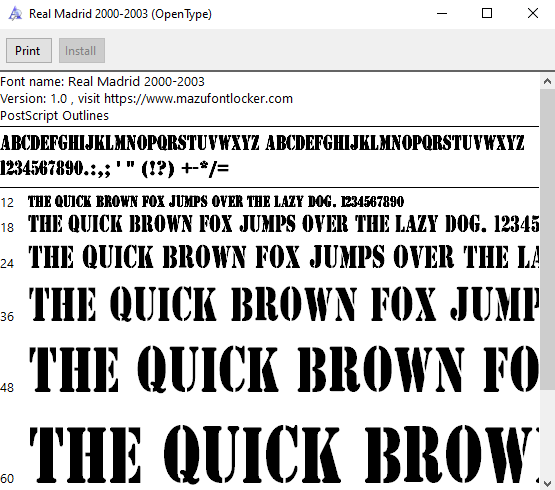Click the vertical scrollbar thumb
The width and height of the screenshot is (555, 490).
click(x=547, y=239)
